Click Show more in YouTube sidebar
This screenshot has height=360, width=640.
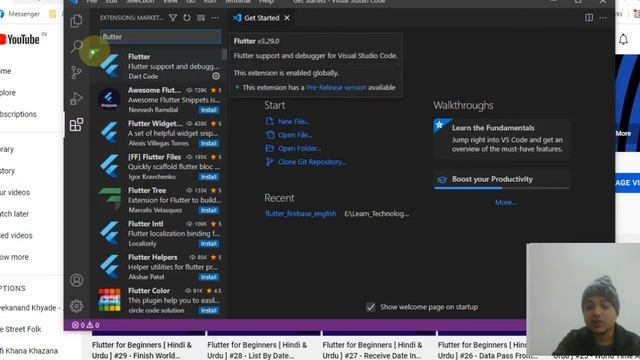pos(14,257)
